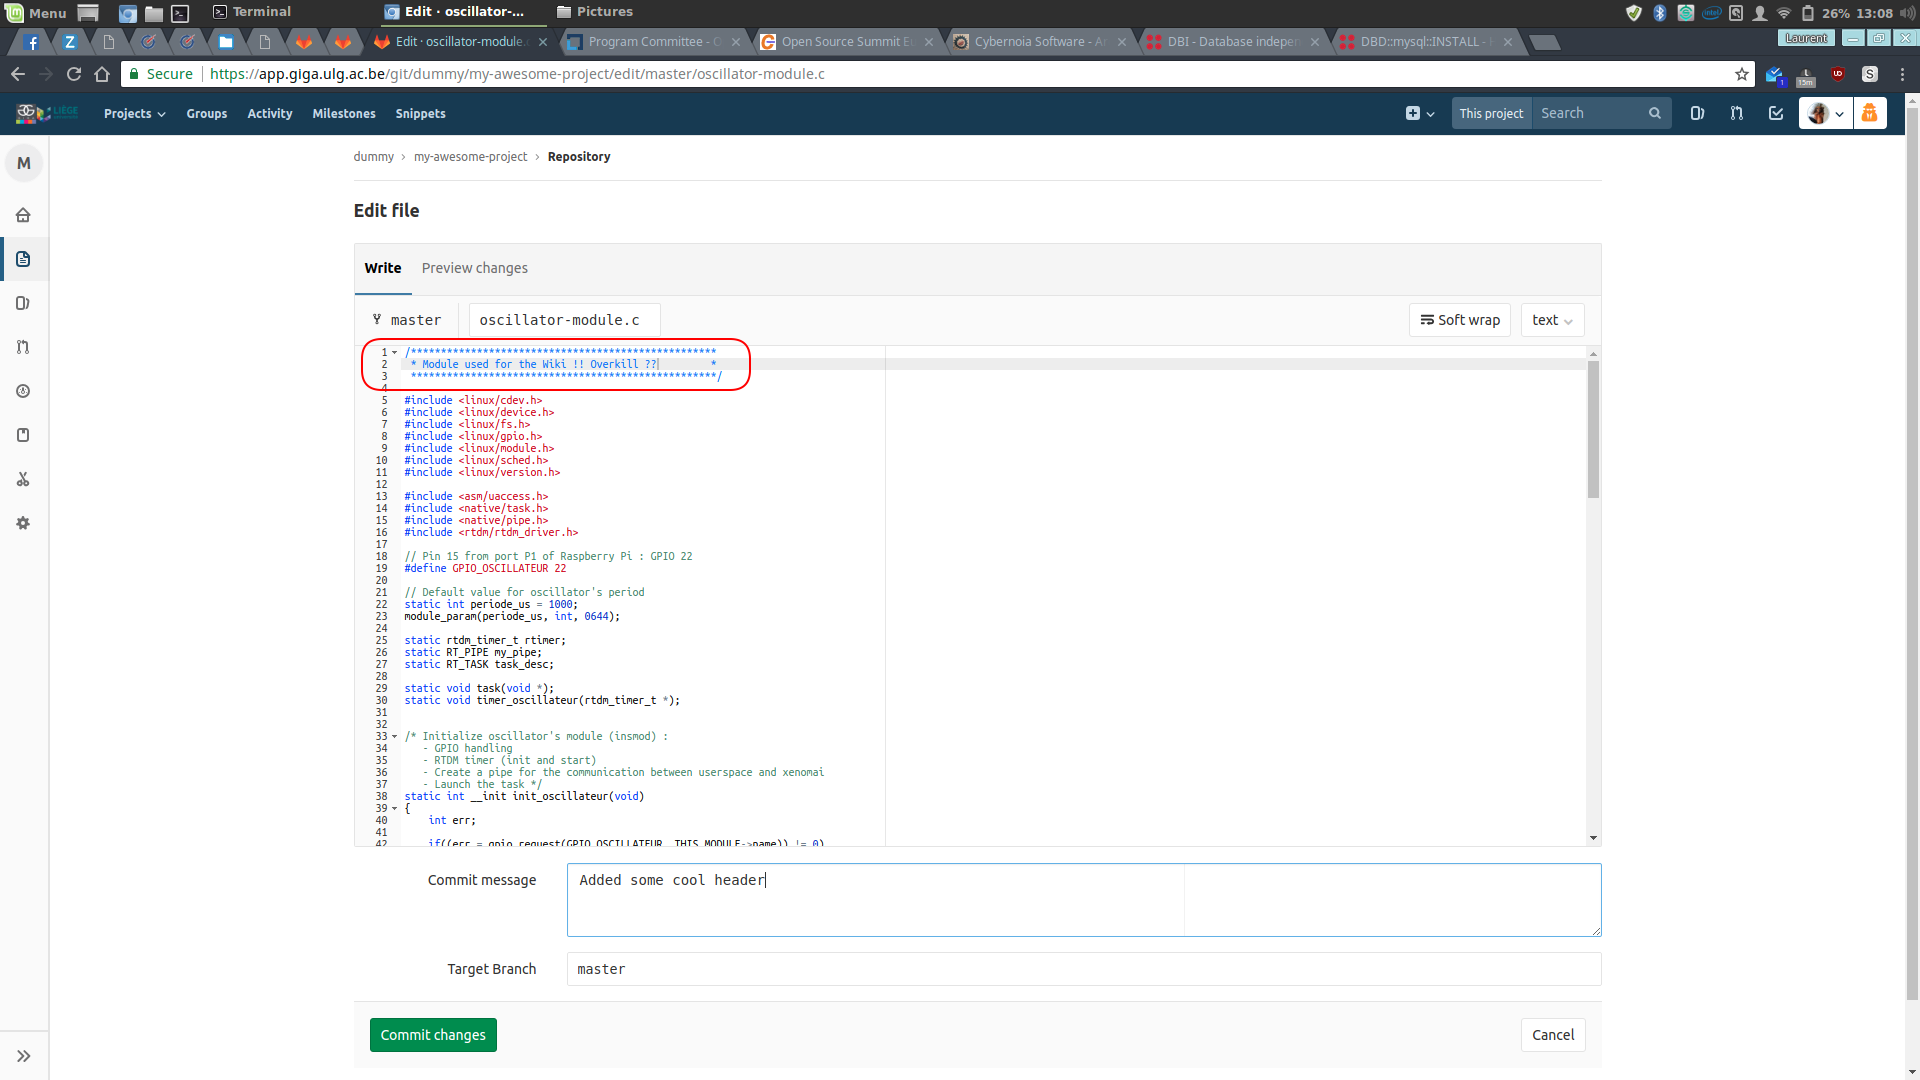Switch to Program Committee browser tab

coord(653,41)
